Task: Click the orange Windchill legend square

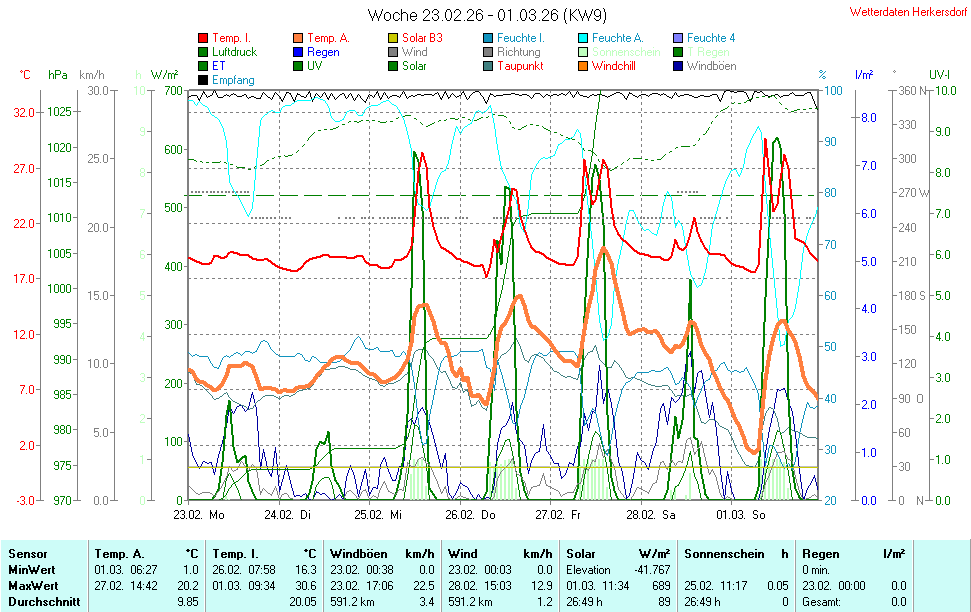Action: tap(583, 66)
